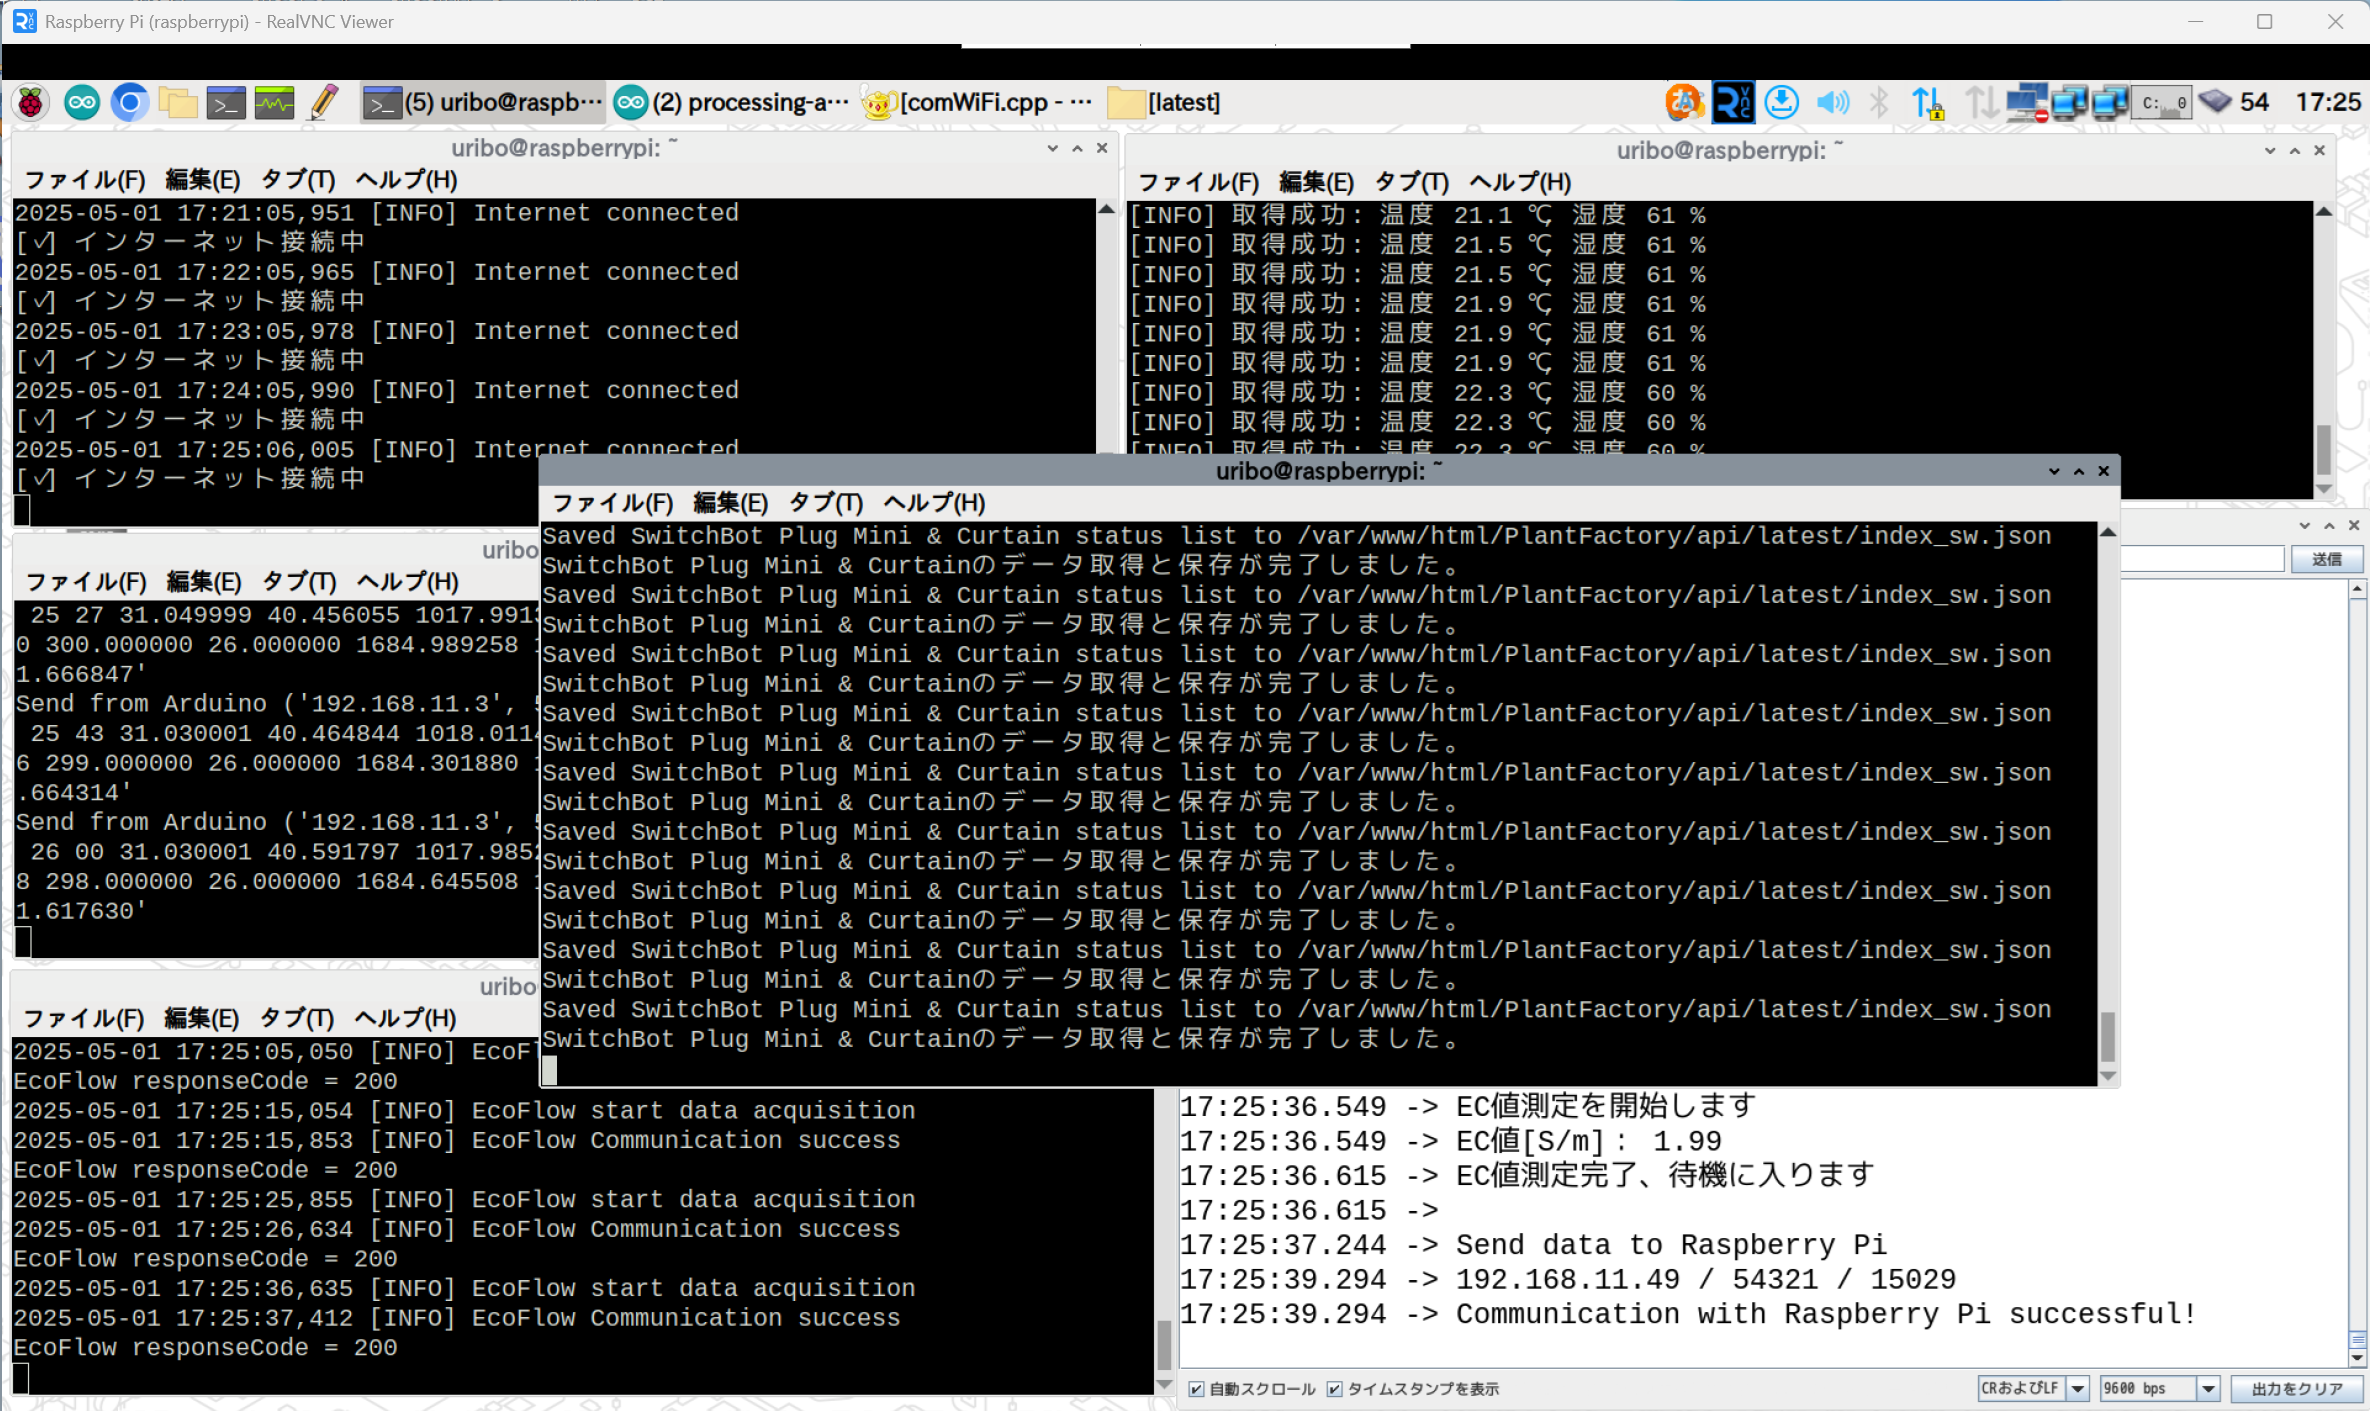Click the EcoFlow terminal scrollbar thumb
The height and width of the screenshot is (1411, 2370).
[1164, 1345]
